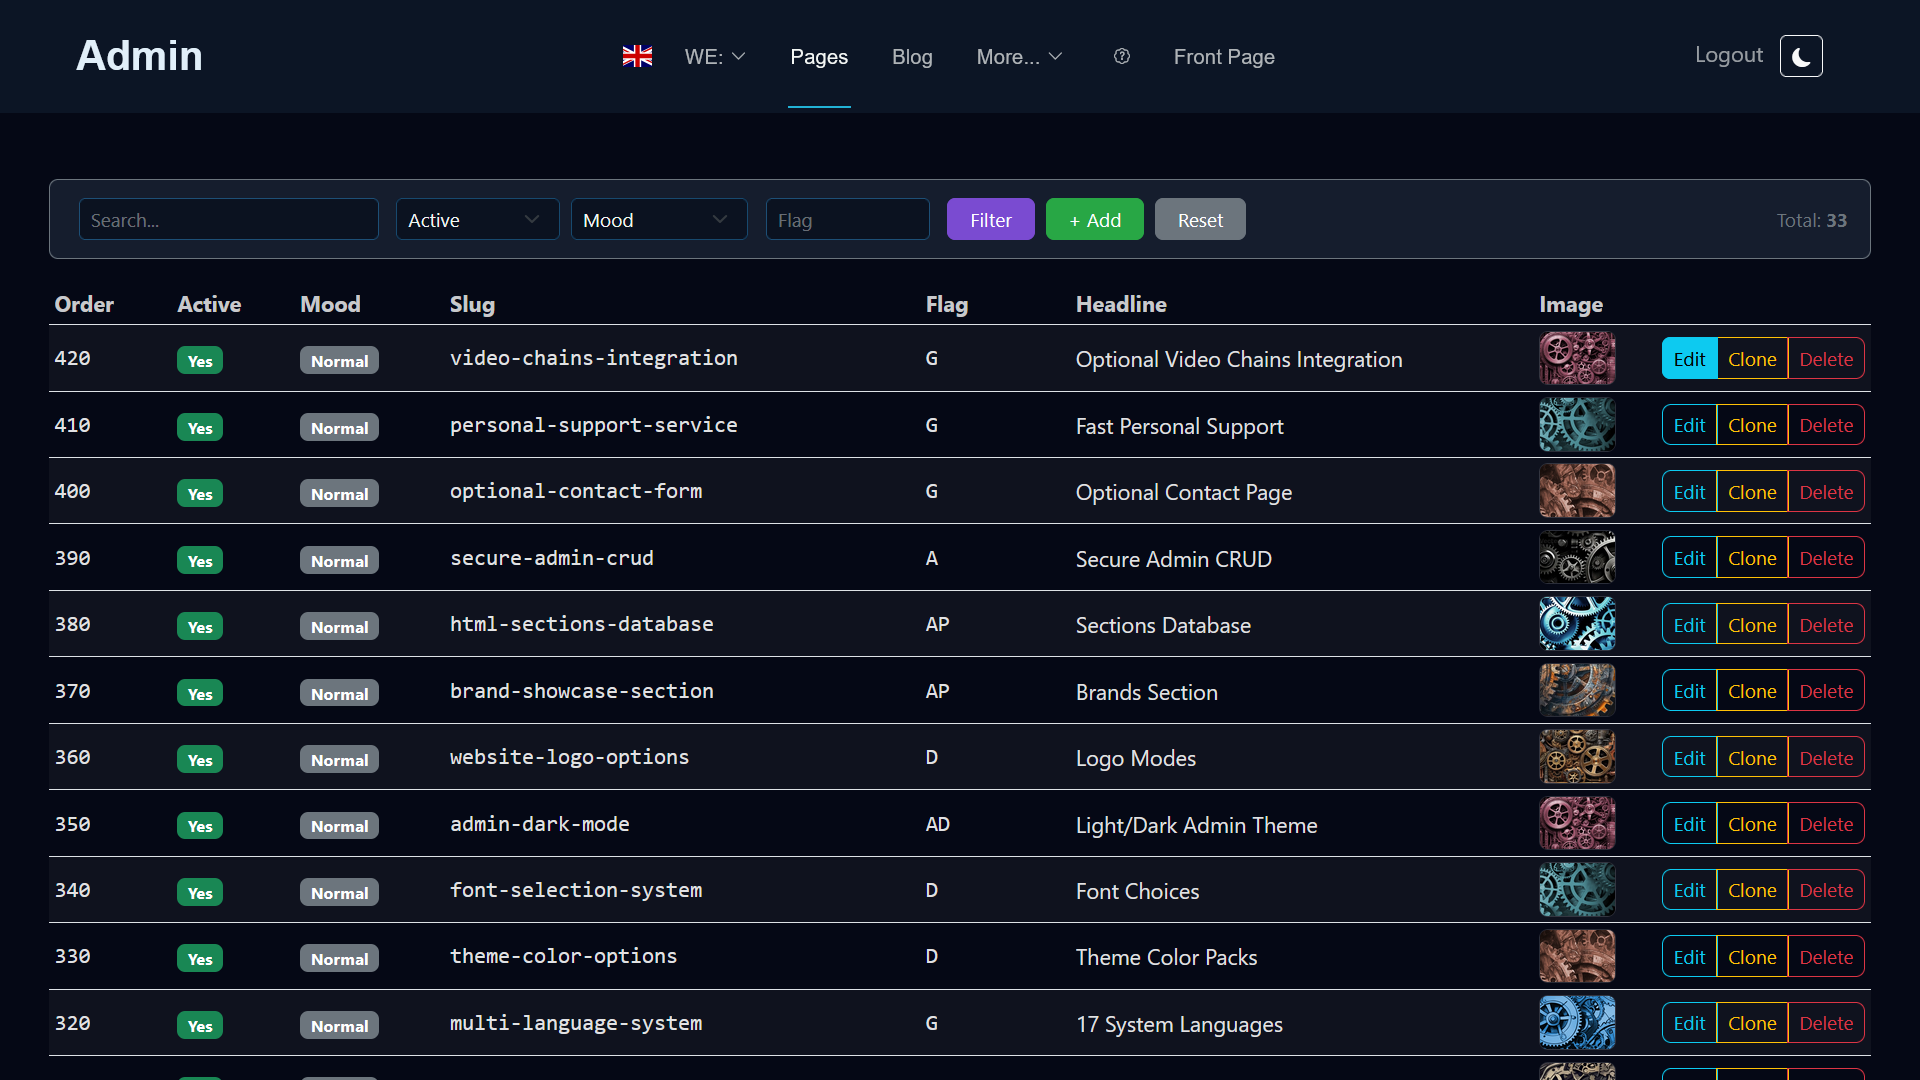The height and width of the screenshot is (1080, 1920).
Task: Open the theme-color-options image thumbnail
Action: coord(1577,956)
